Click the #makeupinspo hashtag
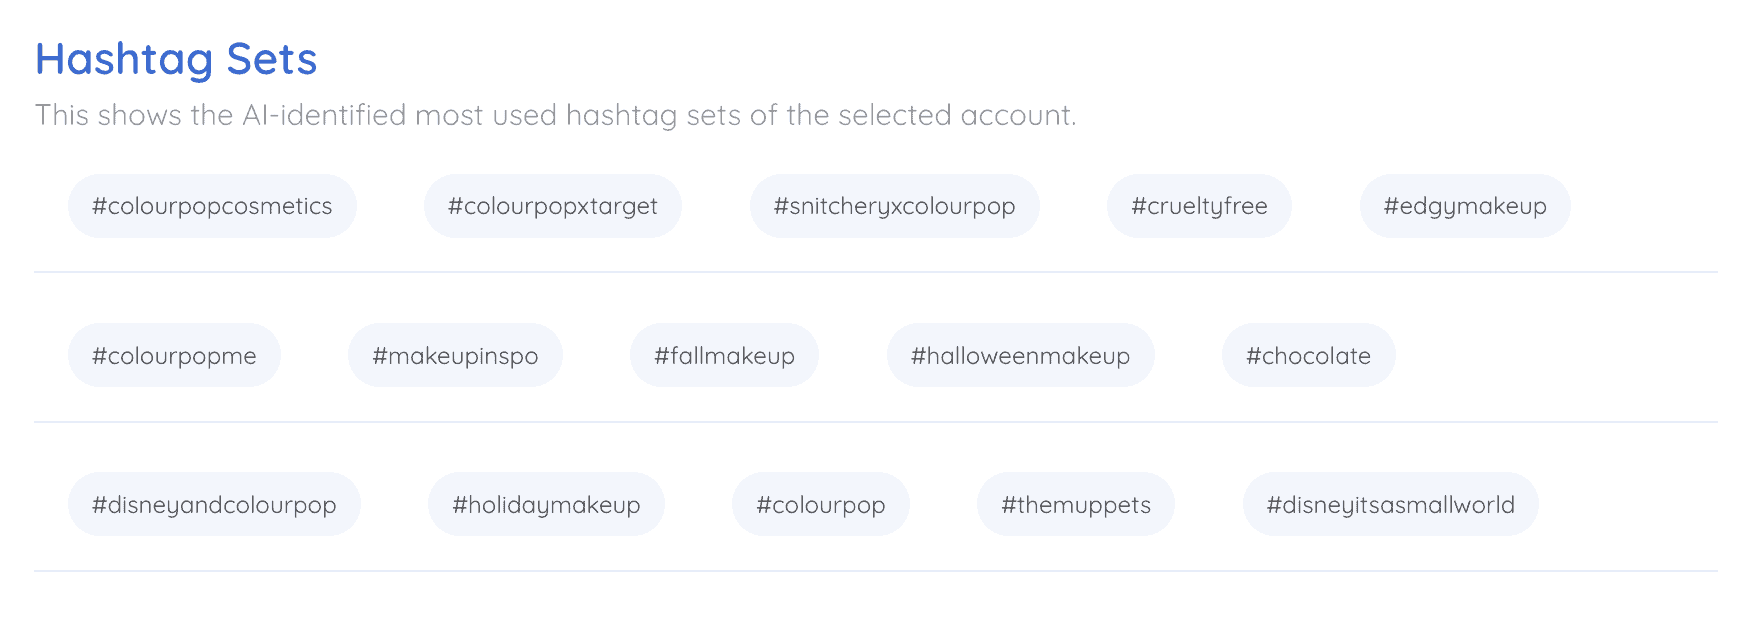Viewport: 1748px width, 630px height. 455,355
